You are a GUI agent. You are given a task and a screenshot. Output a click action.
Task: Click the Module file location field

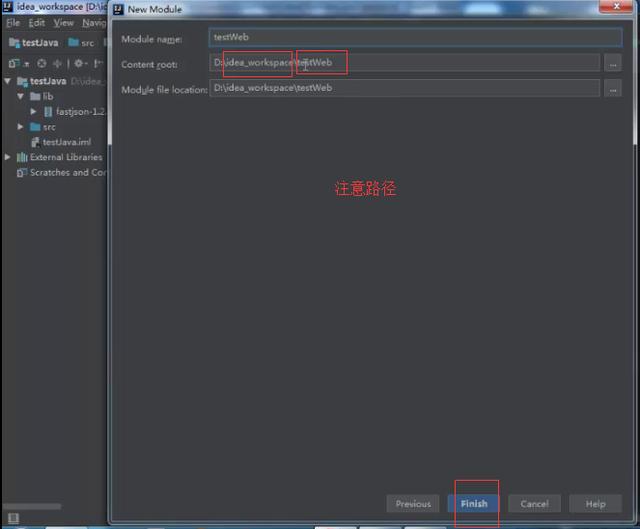click(404, 88)
